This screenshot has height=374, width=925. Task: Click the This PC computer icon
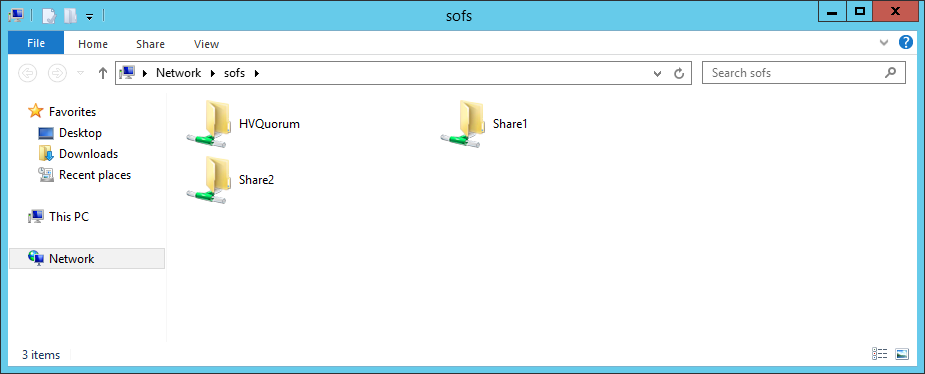click(x=36, y=216)
